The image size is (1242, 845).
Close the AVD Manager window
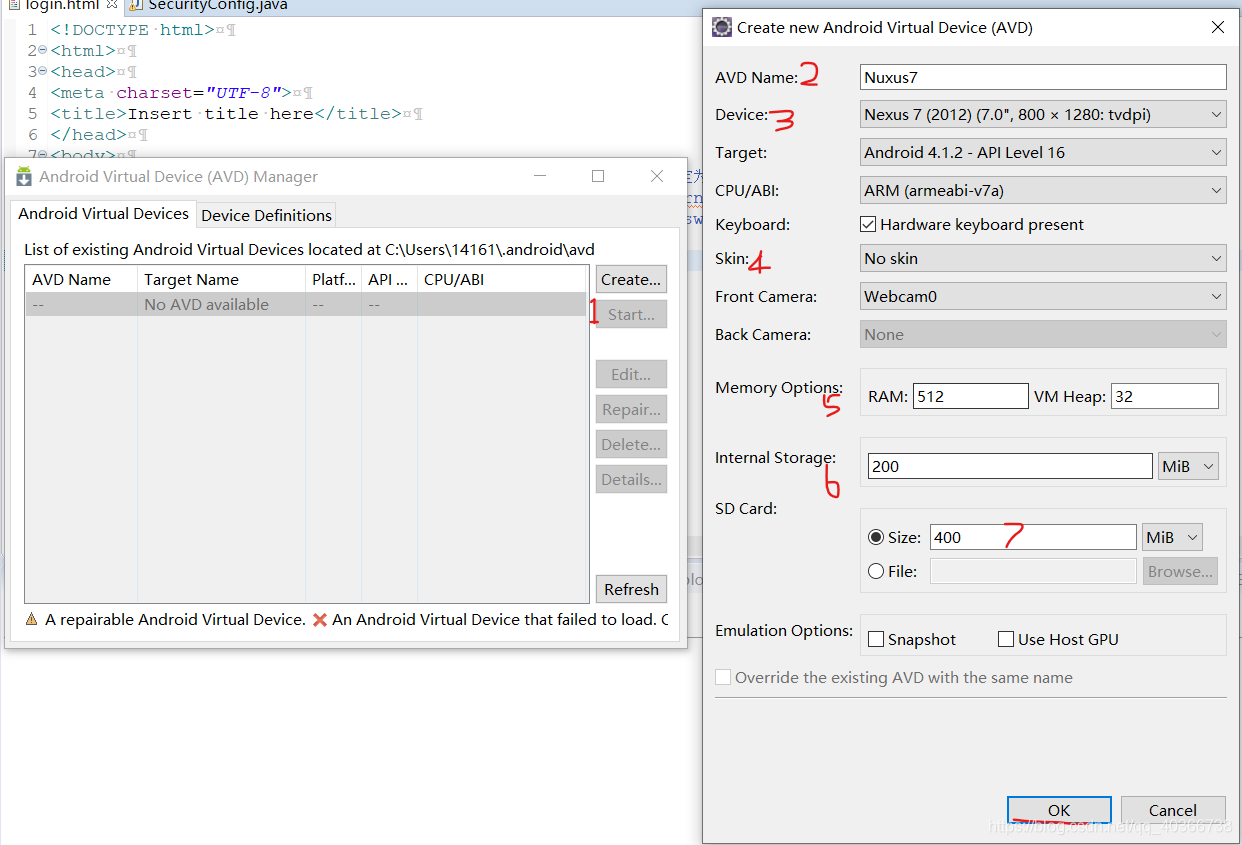pos(657,176)
